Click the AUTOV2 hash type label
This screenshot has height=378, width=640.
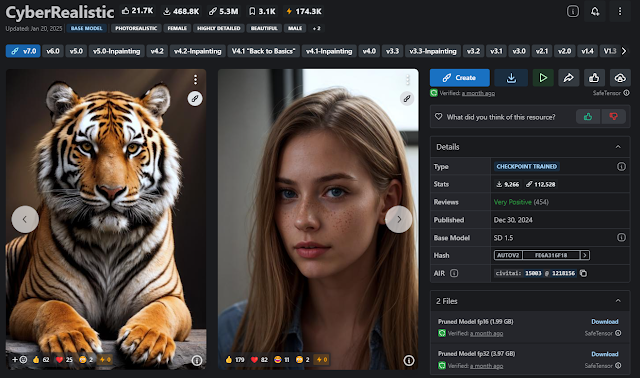pyautogui.click(x=508, y=255)
